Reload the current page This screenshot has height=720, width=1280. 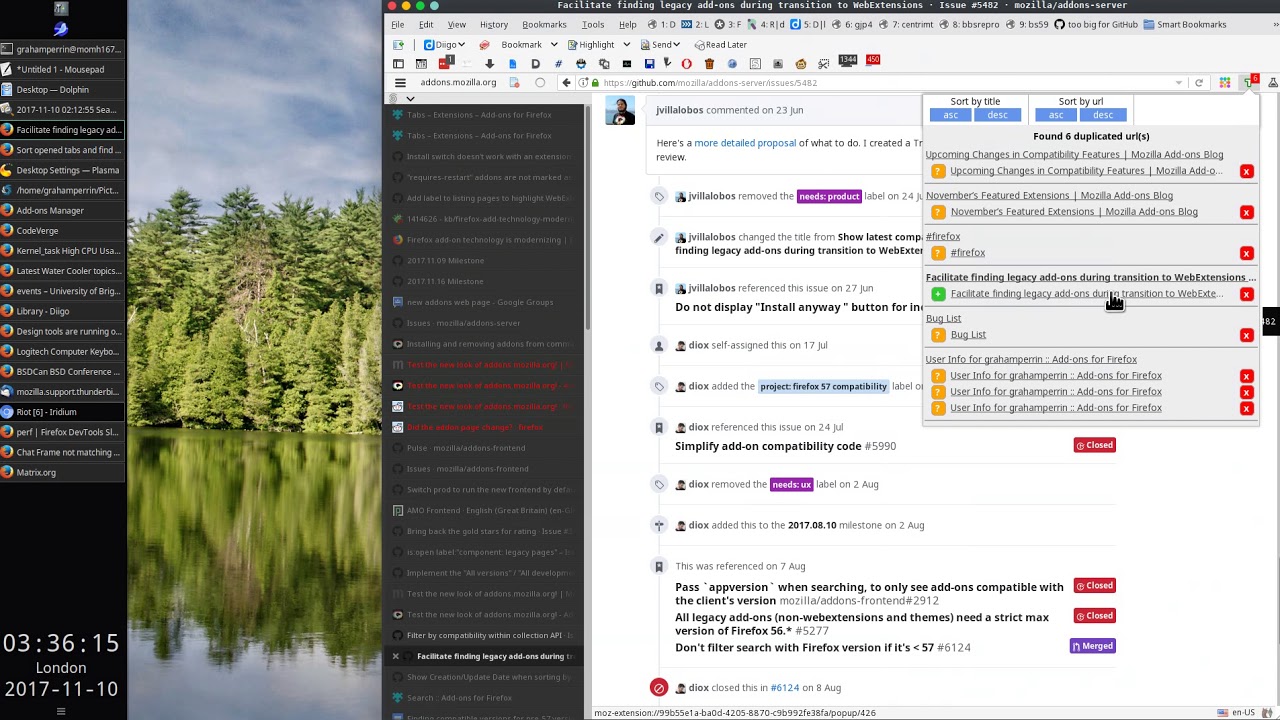pyautogui.click(x=1198, y=83)
